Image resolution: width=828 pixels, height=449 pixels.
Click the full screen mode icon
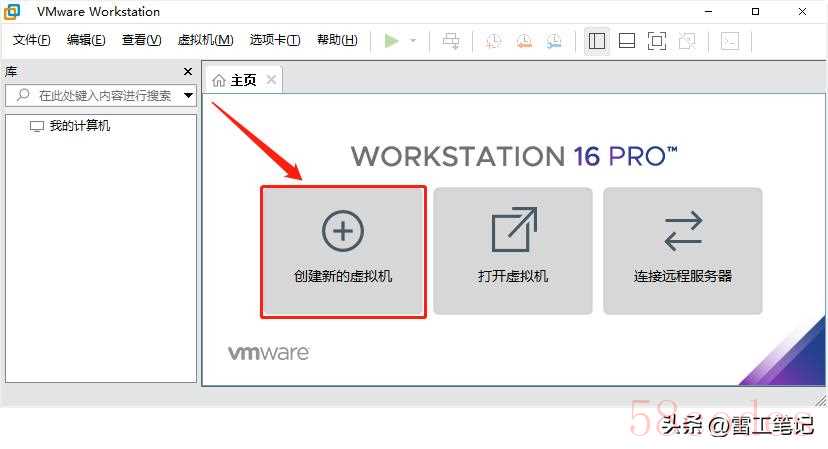click(x=656, y=41)
